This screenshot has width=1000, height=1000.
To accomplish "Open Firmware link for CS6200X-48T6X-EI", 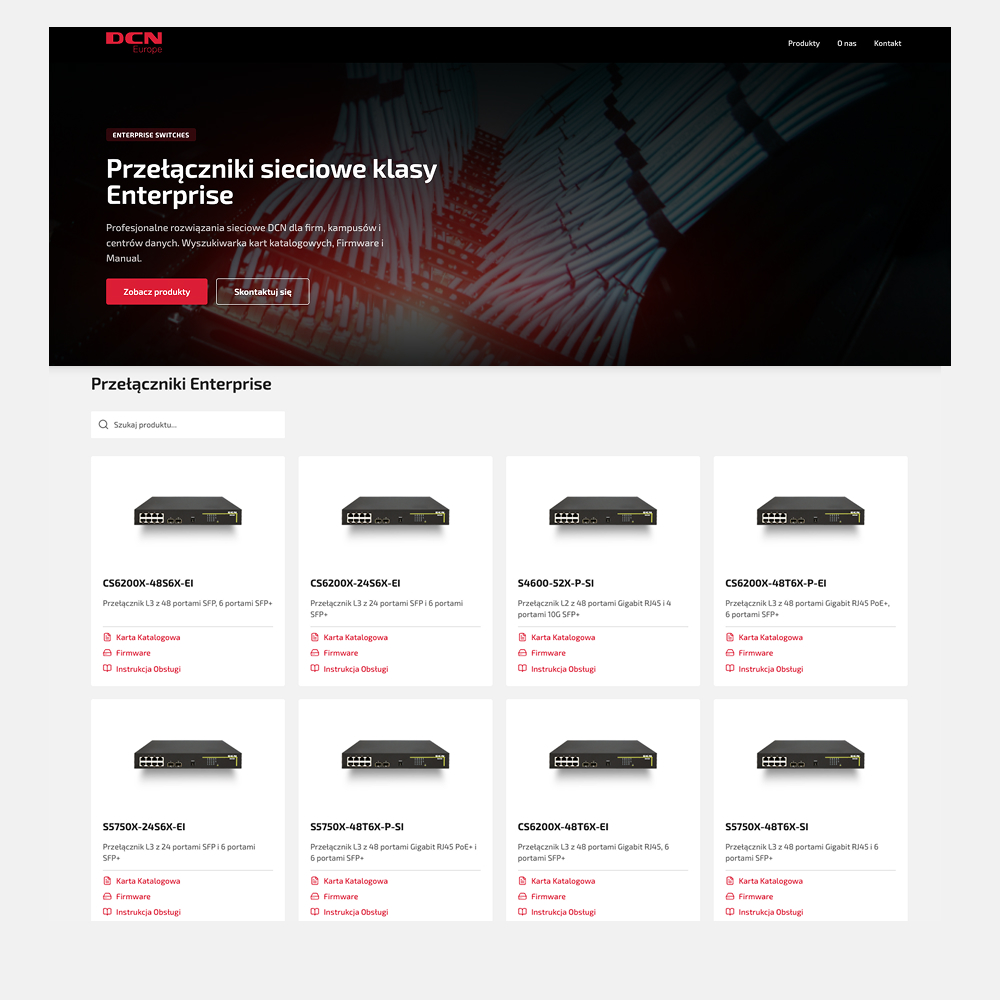I will coord(548,897).
